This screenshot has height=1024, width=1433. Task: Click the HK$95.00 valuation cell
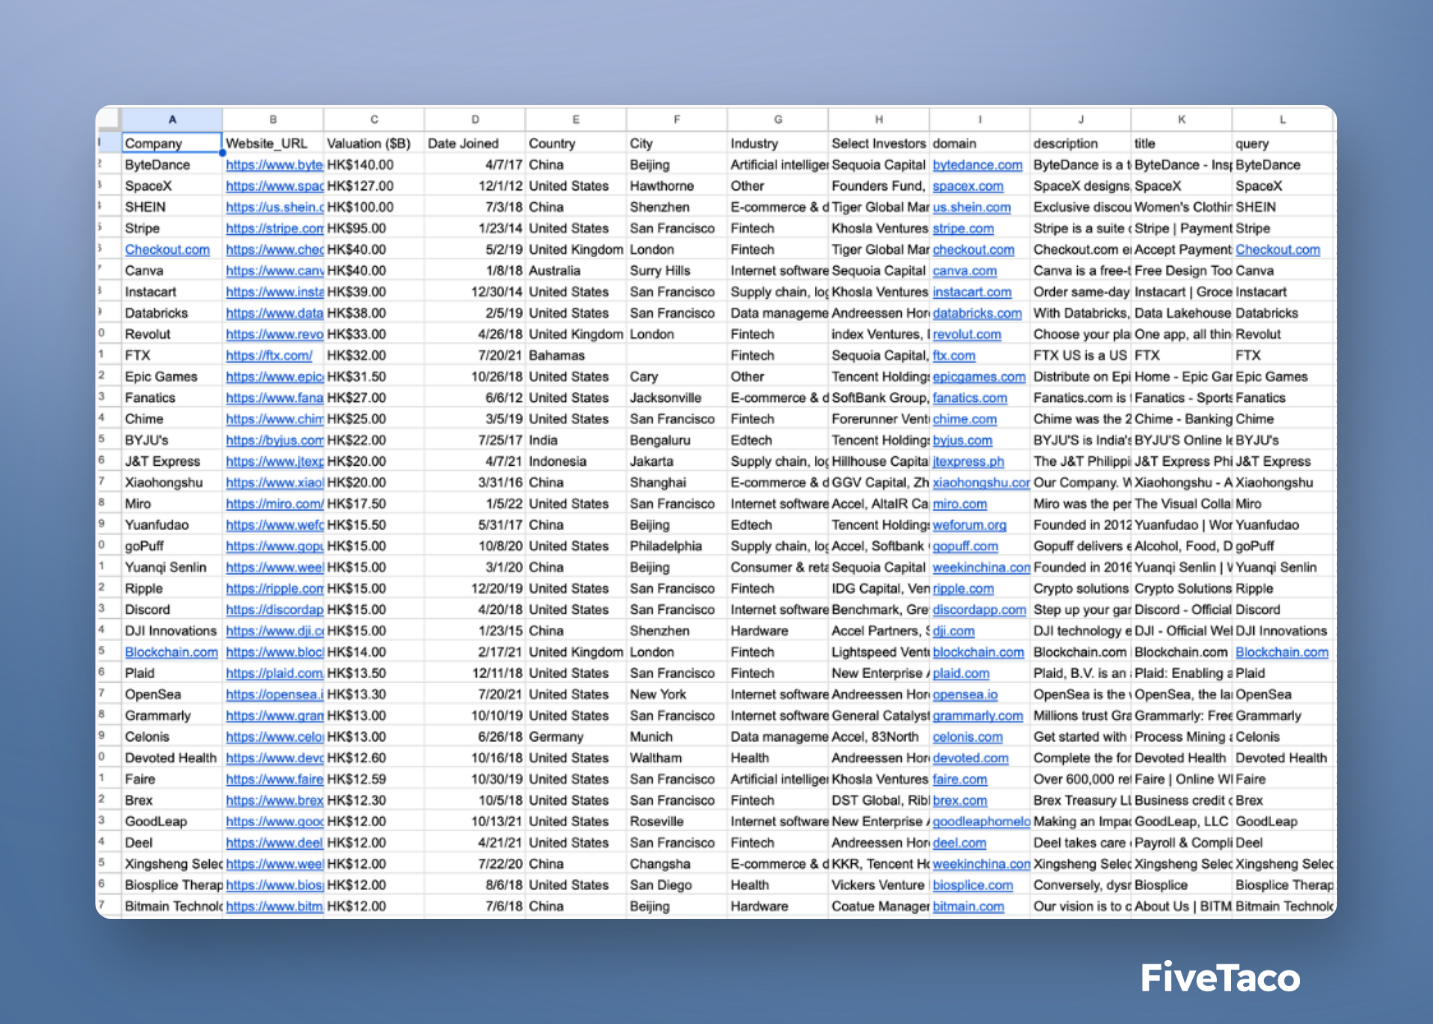coord(374,228)
